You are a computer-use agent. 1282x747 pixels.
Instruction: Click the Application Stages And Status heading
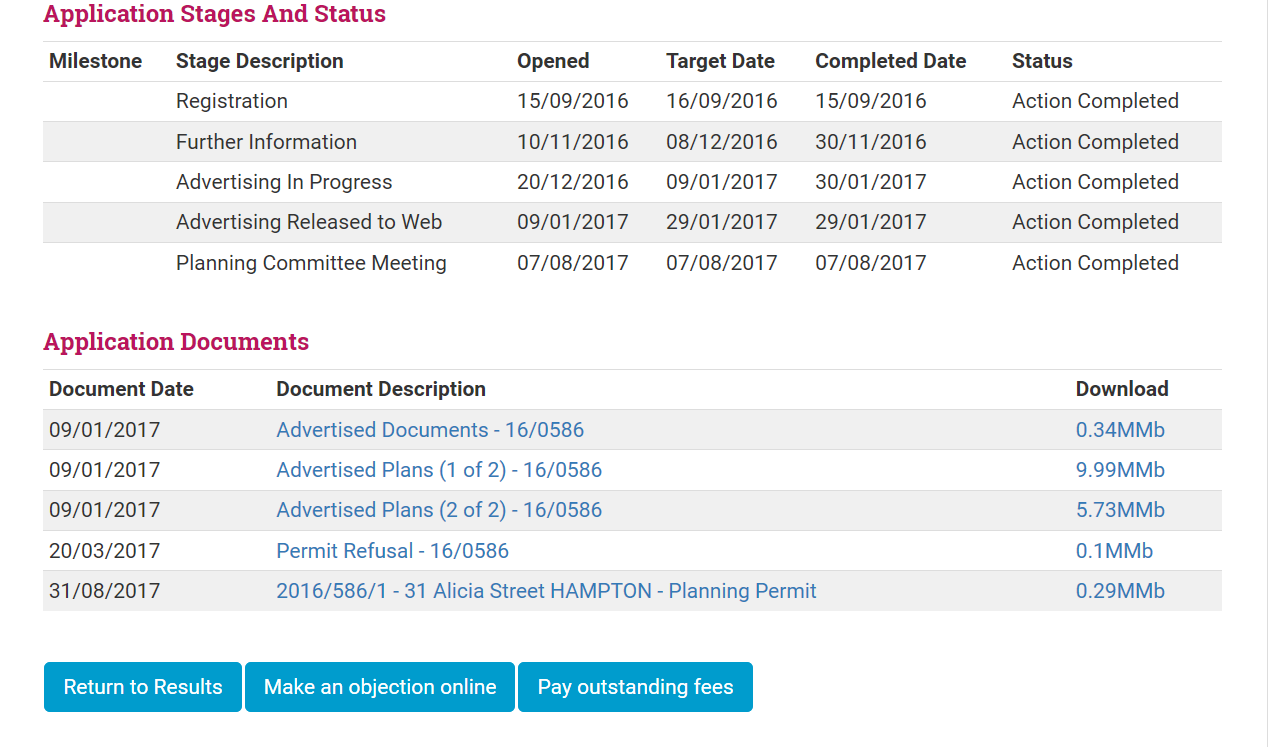point(214,14)
